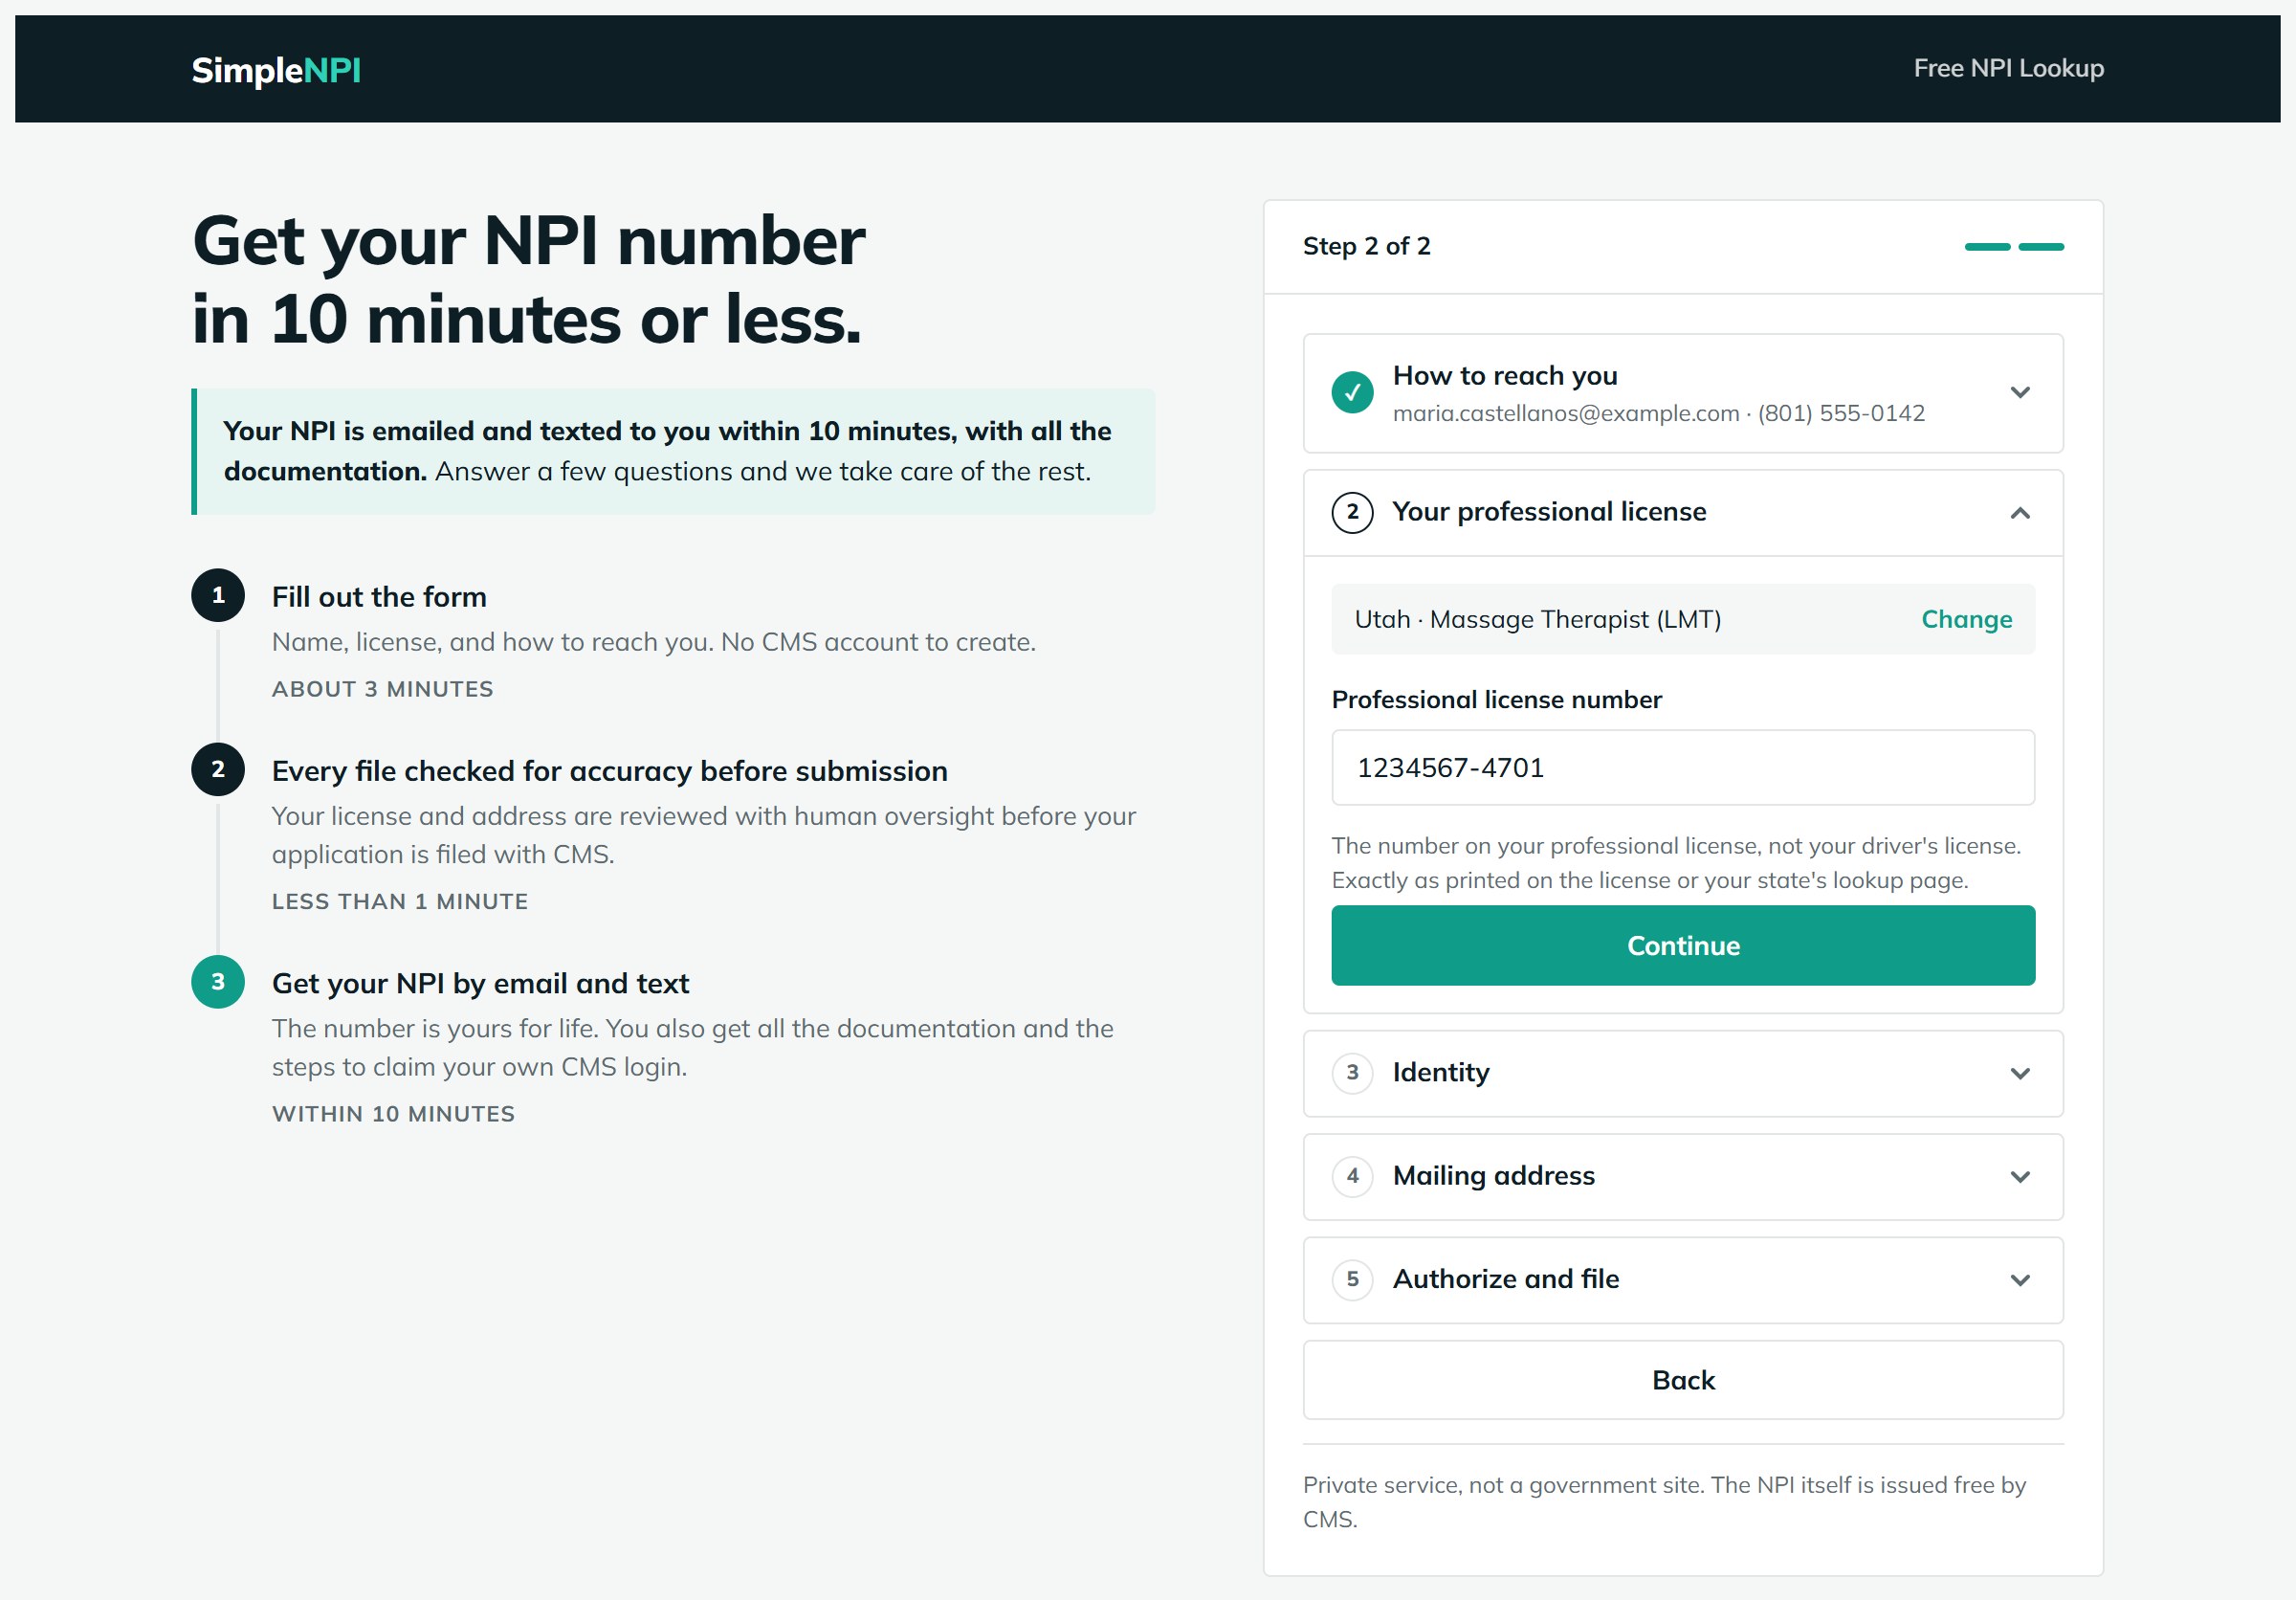
Task: Expand the Mailing address section chevron
Action: pyautogui.click(x=2019, y=1176)
